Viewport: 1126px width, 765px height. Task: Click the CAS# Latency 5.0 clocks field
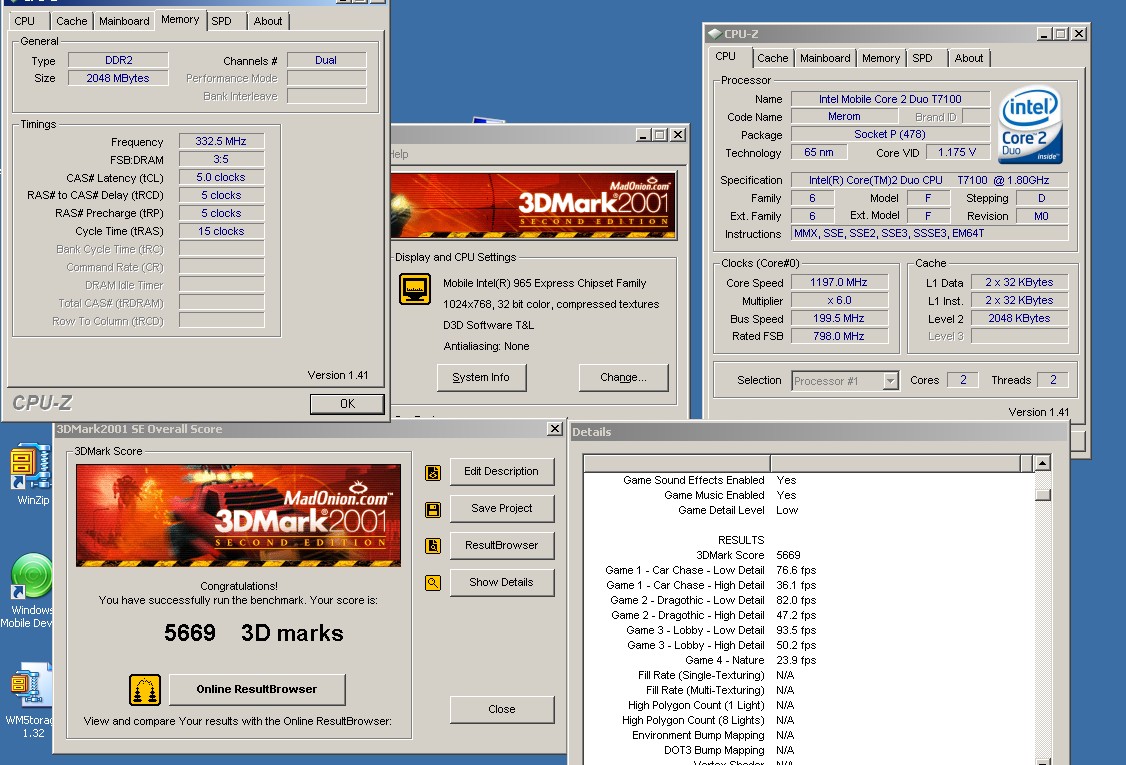221,177
